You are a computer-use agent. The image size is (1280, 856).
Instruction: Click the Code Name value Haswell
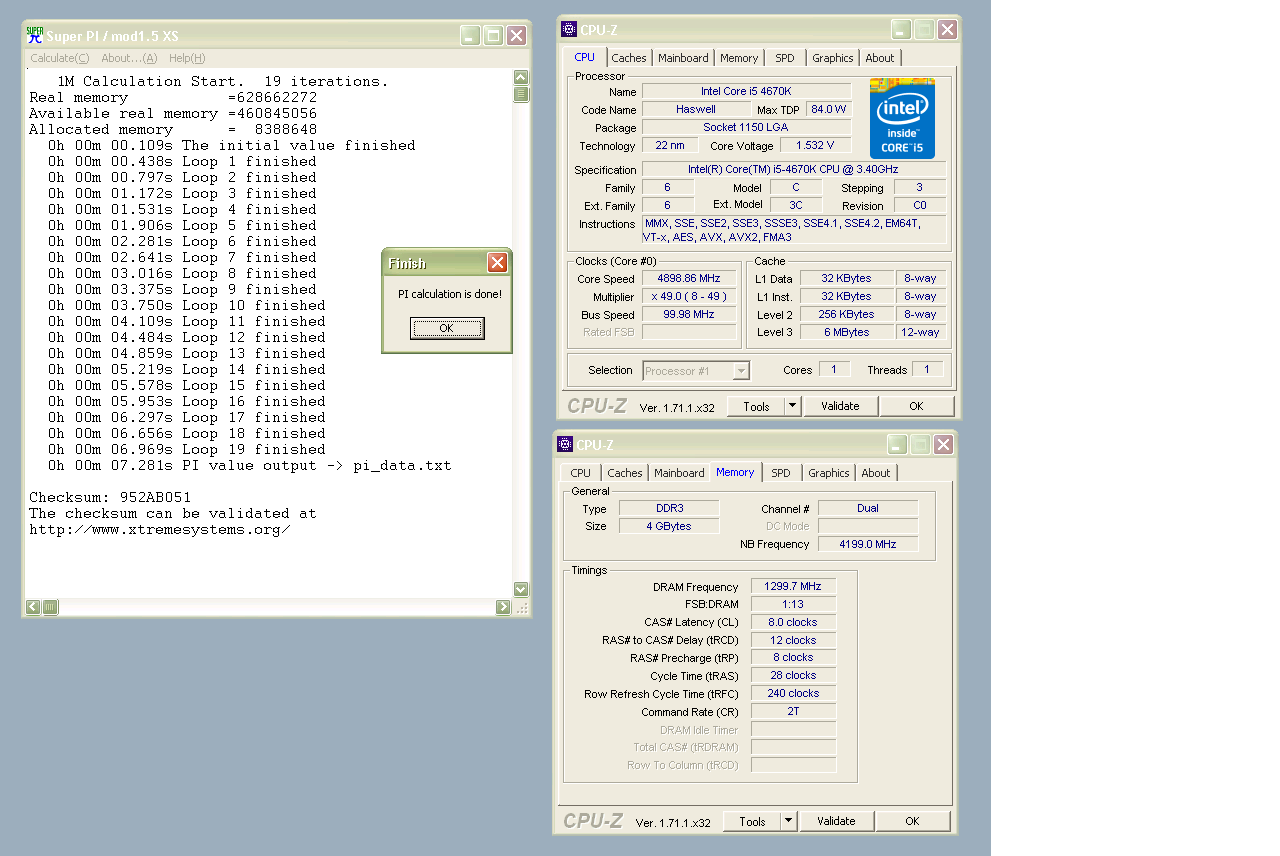click(696, 109)
